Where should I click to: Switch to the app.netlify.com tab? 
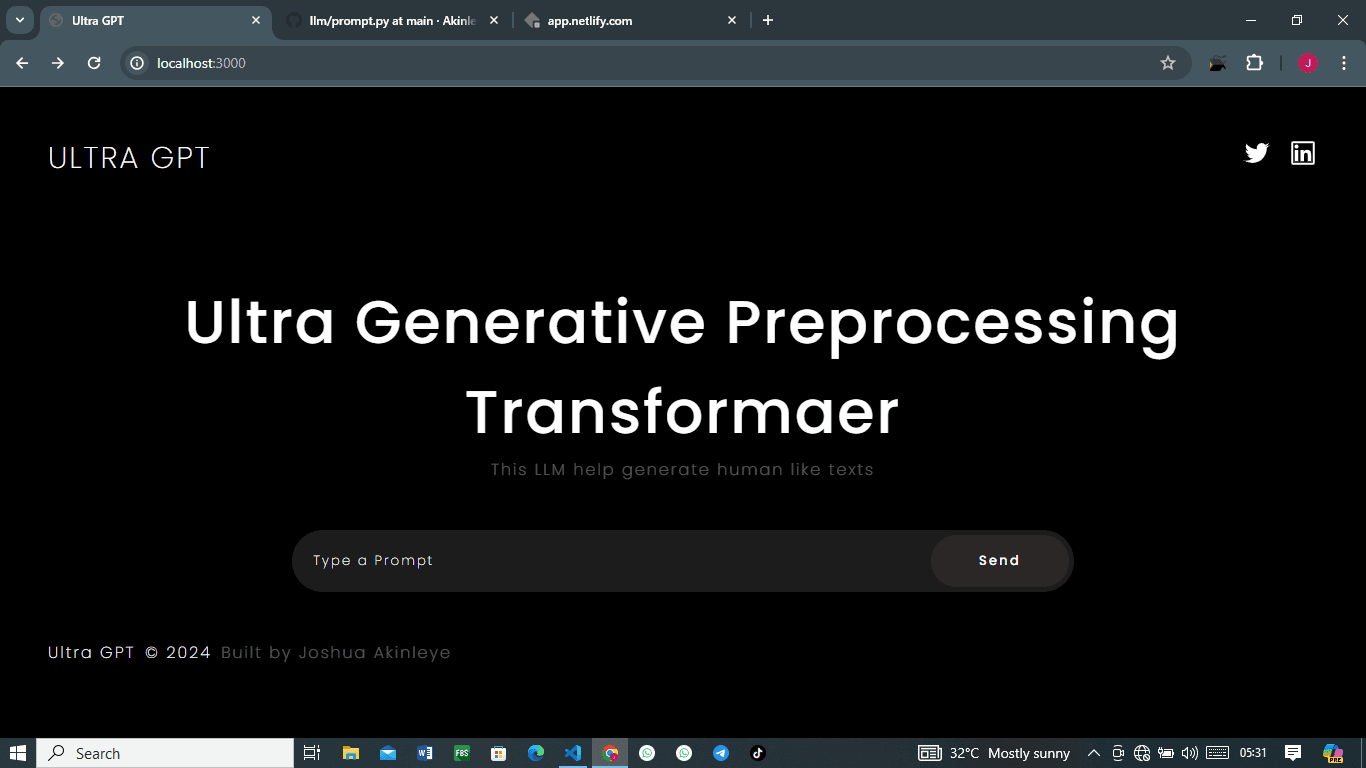coord(630,20)
